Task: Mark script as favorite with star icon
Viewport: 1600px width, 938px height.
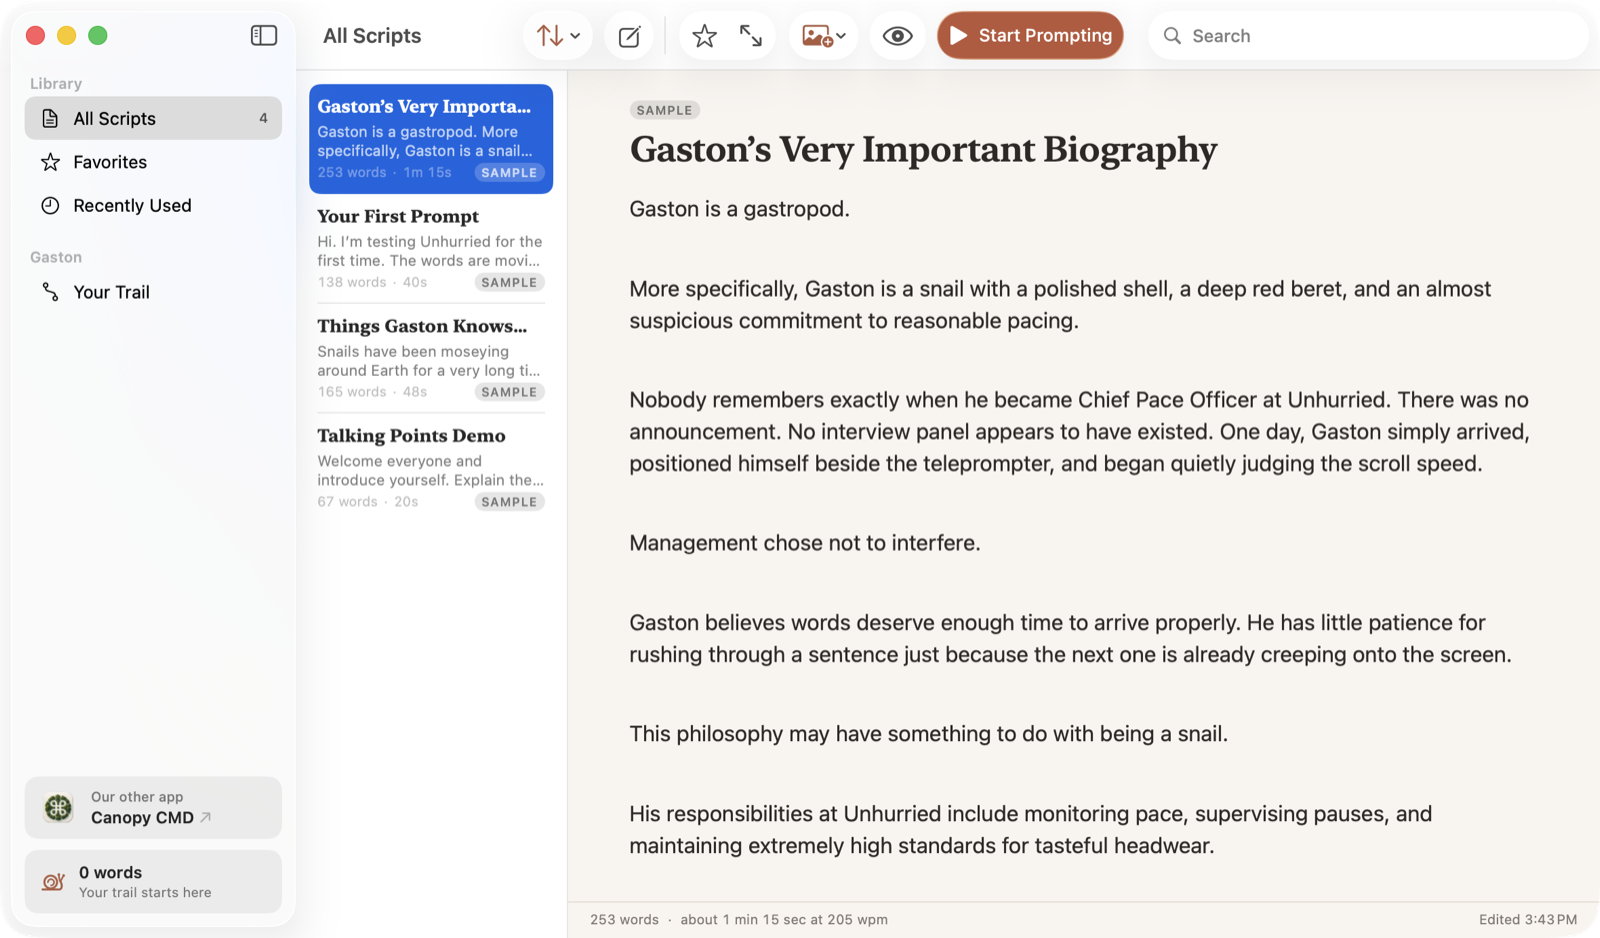Action: (704, 36)
